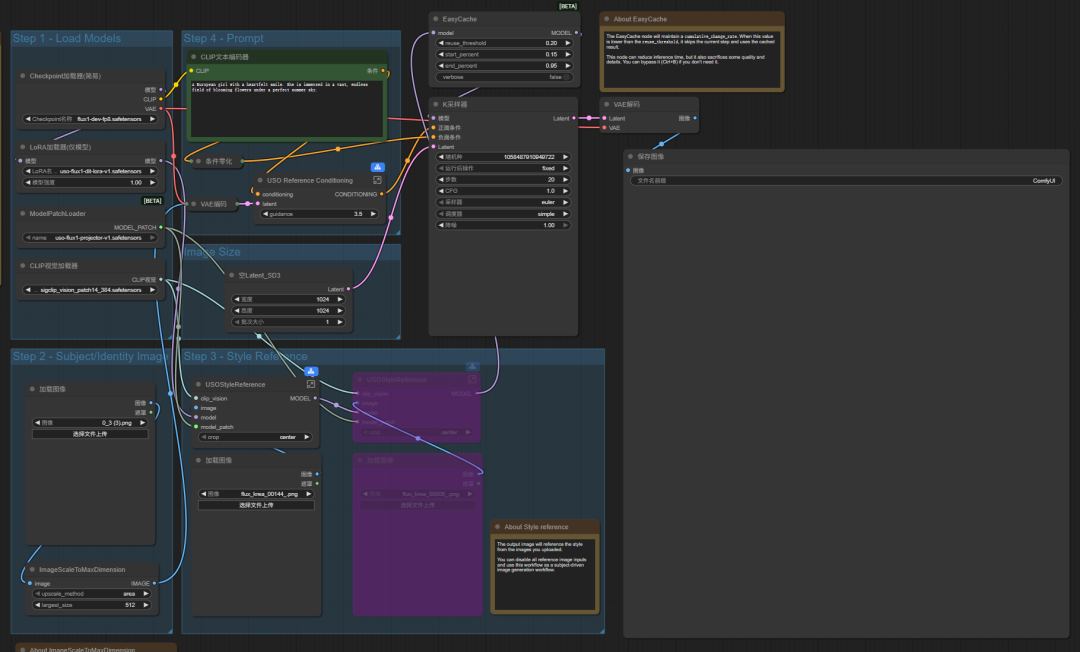Open subgraph via USO Reference Conditioning expand icon
The width and height of the screenshot is (1080, 652).
click(377, 180)
